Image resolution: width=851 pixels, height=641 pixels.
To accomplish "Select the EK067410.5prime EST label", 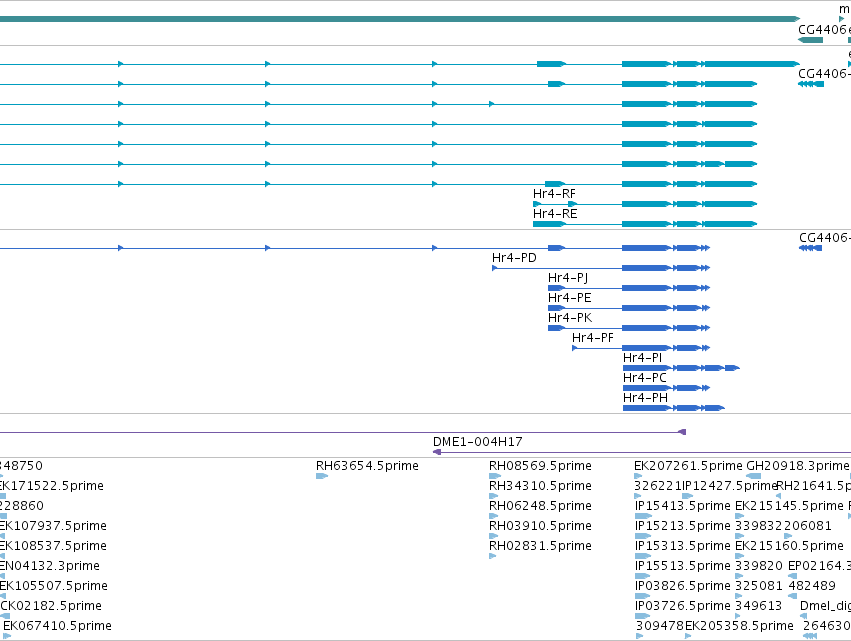I will (x=58, y=626).
